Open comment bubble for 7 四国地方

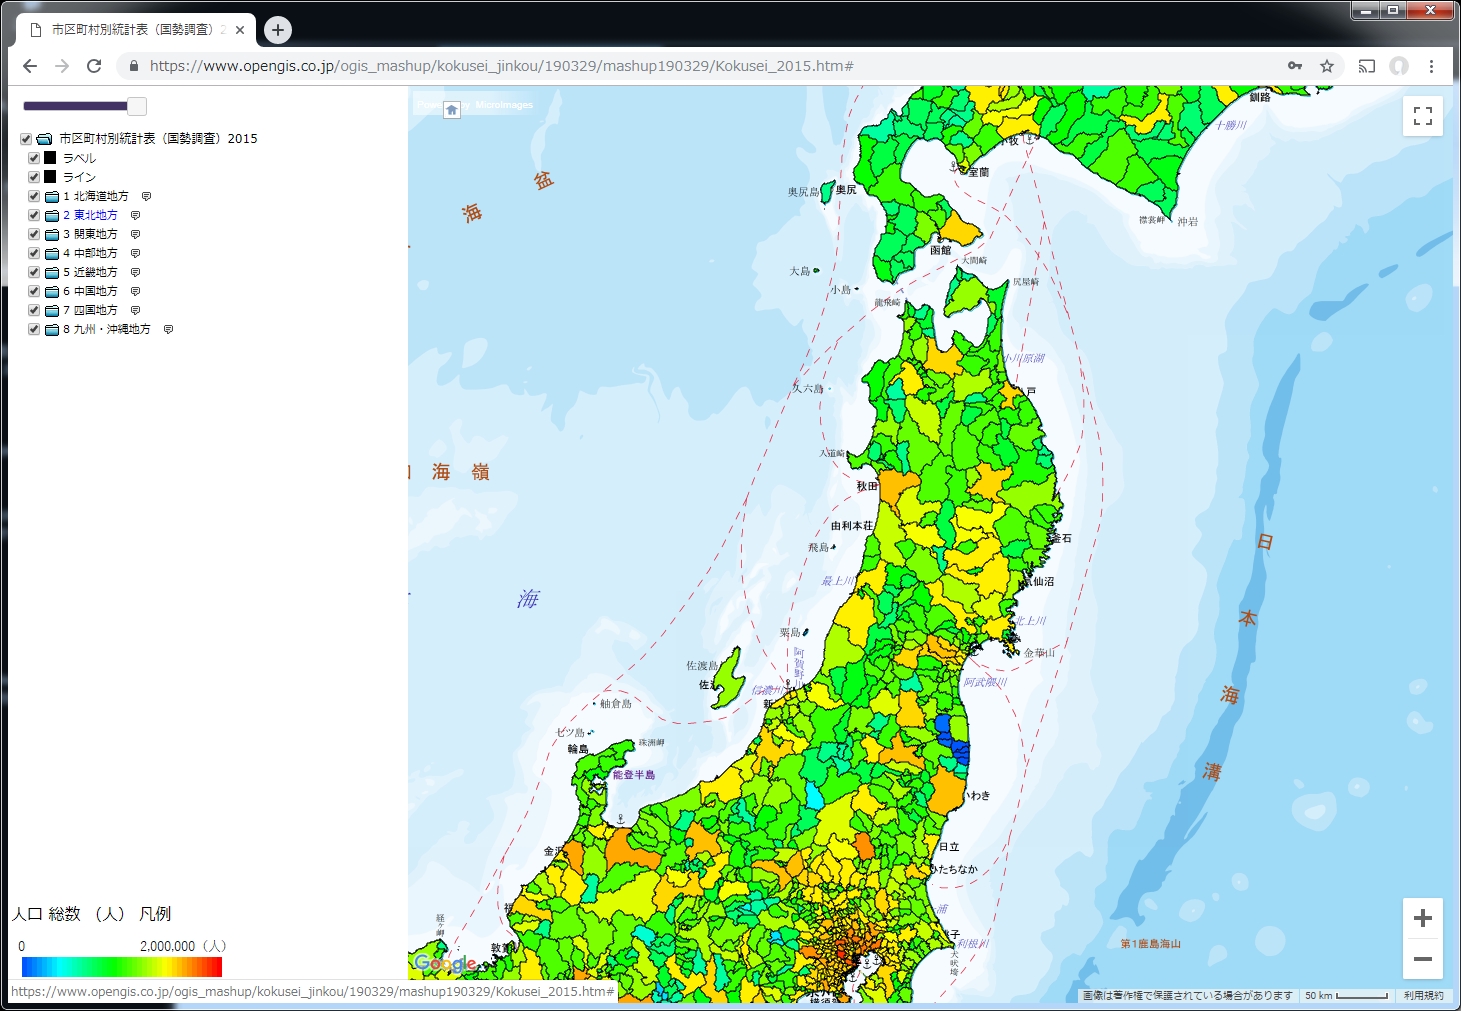[135, 310]
